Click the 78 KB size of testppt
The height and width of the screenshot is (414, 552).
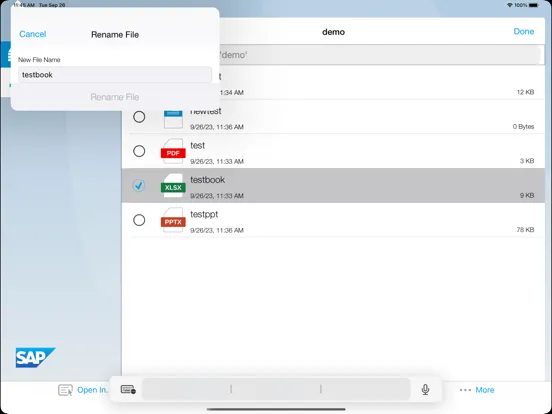pos(525,230)
